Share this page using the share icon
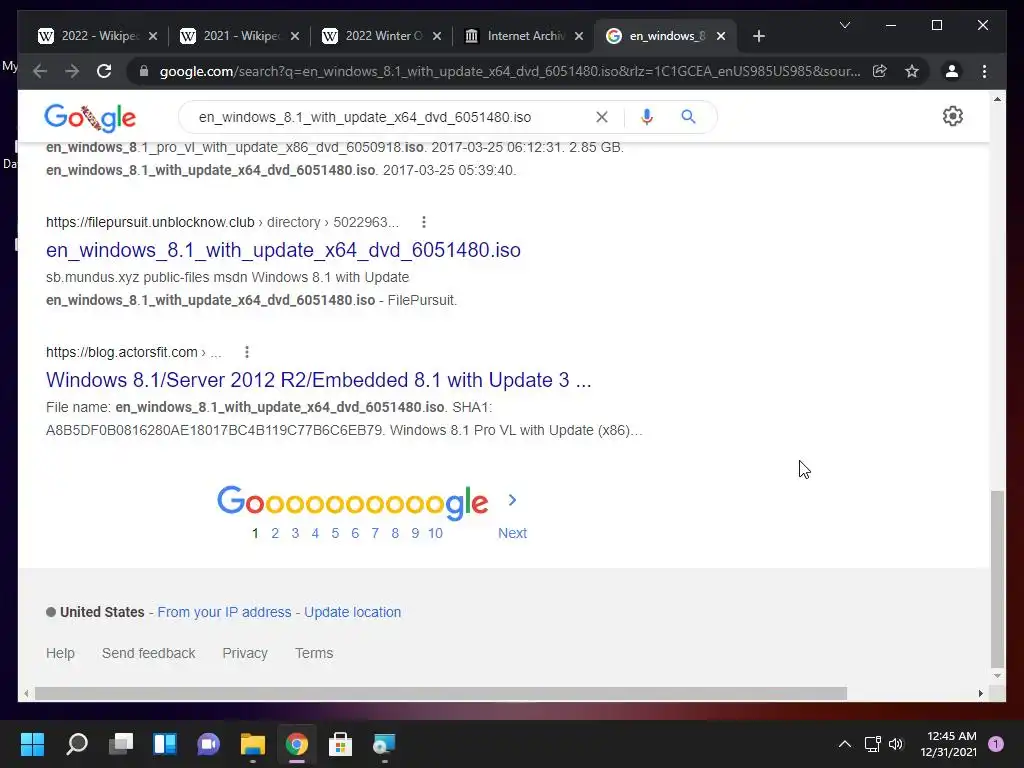 (x=880, y=71)
